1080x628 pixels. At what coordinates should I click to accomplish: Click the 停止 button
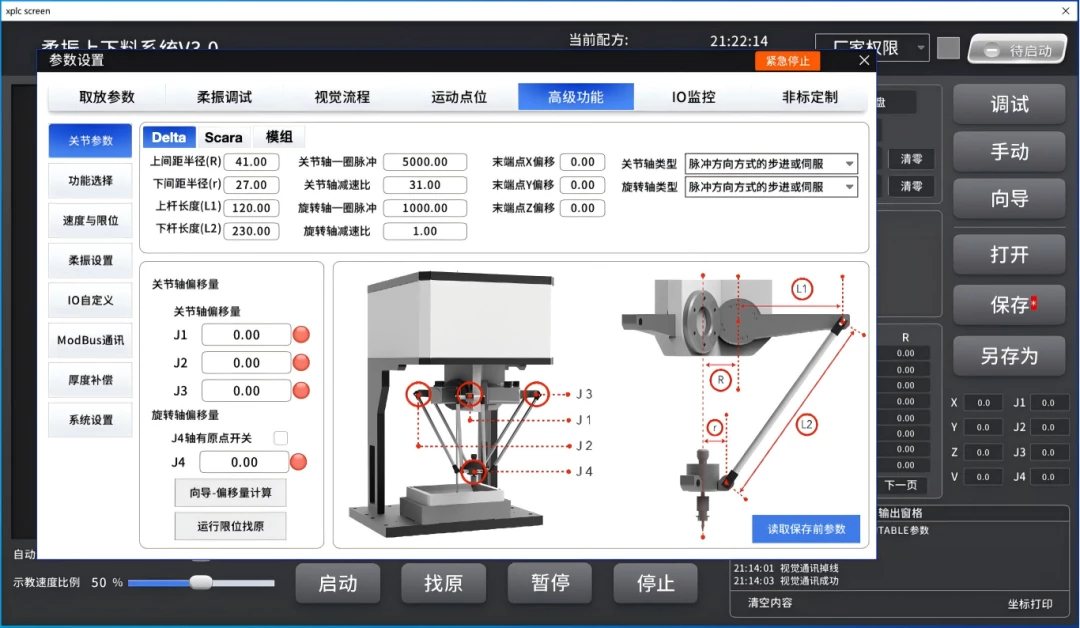tap(655, 583)
